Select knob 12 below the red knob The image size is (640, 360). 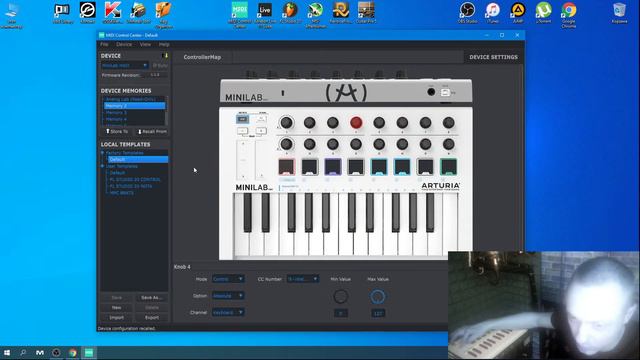356,144
